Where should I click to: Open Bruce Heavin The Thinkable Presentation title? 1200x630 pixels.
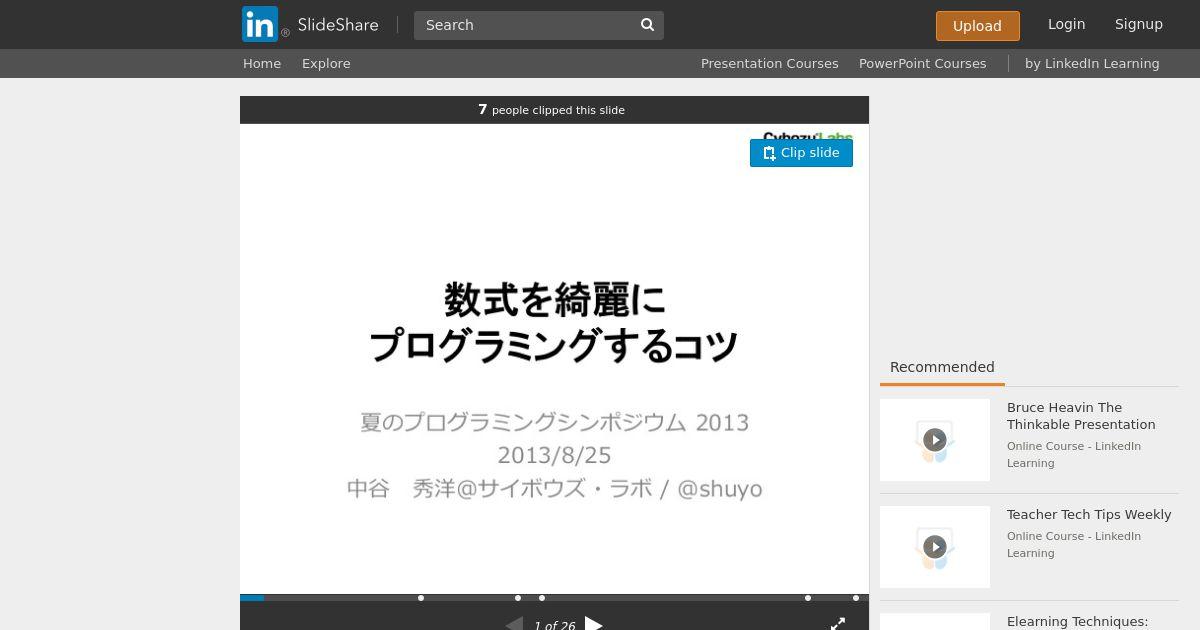(x=1081, y=416)
